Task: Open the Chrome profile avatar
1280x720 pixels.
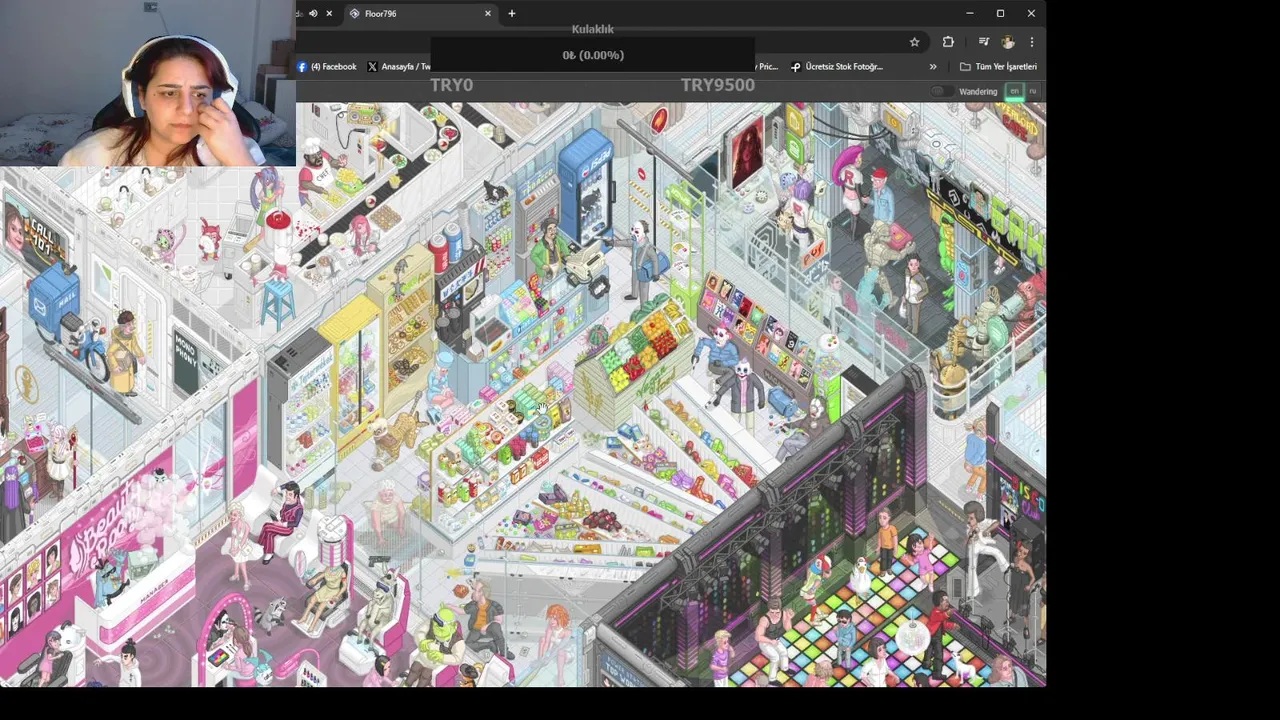Action: pos(1008,42)
